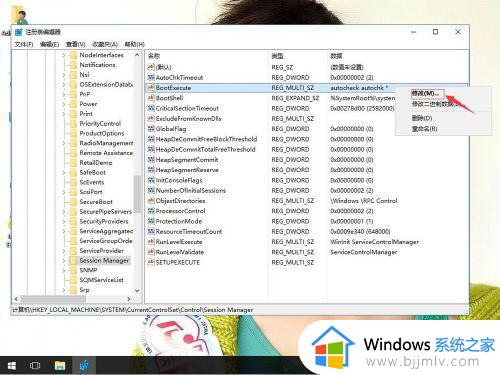Screen dimensions: 500x375
Task: Click the registry path in the status bar
Action: pyautogui.click(x=132, y=310)
